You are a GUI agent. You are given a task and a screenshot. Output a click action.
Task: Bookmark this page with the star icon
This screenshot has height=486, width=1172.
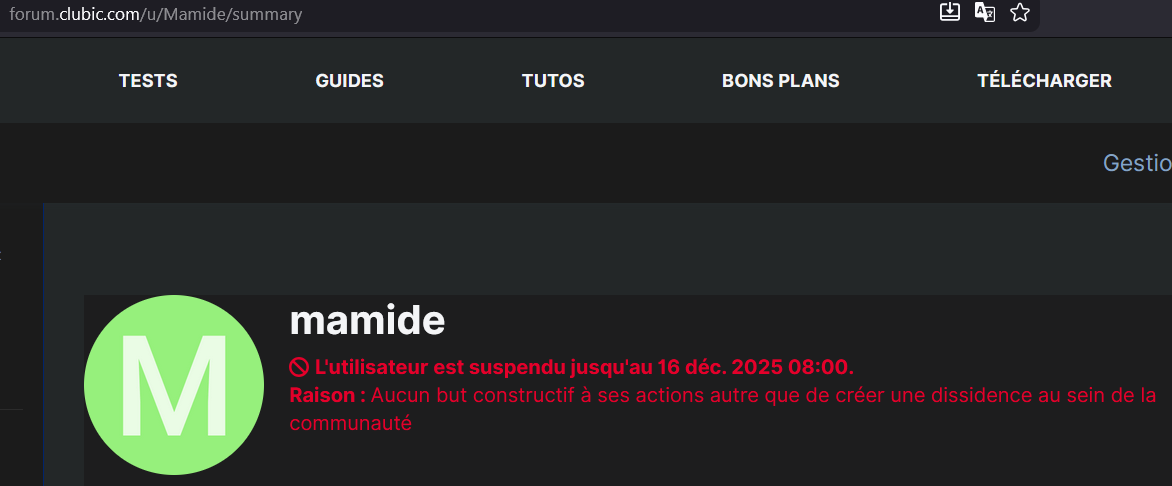click(1019, 12)
